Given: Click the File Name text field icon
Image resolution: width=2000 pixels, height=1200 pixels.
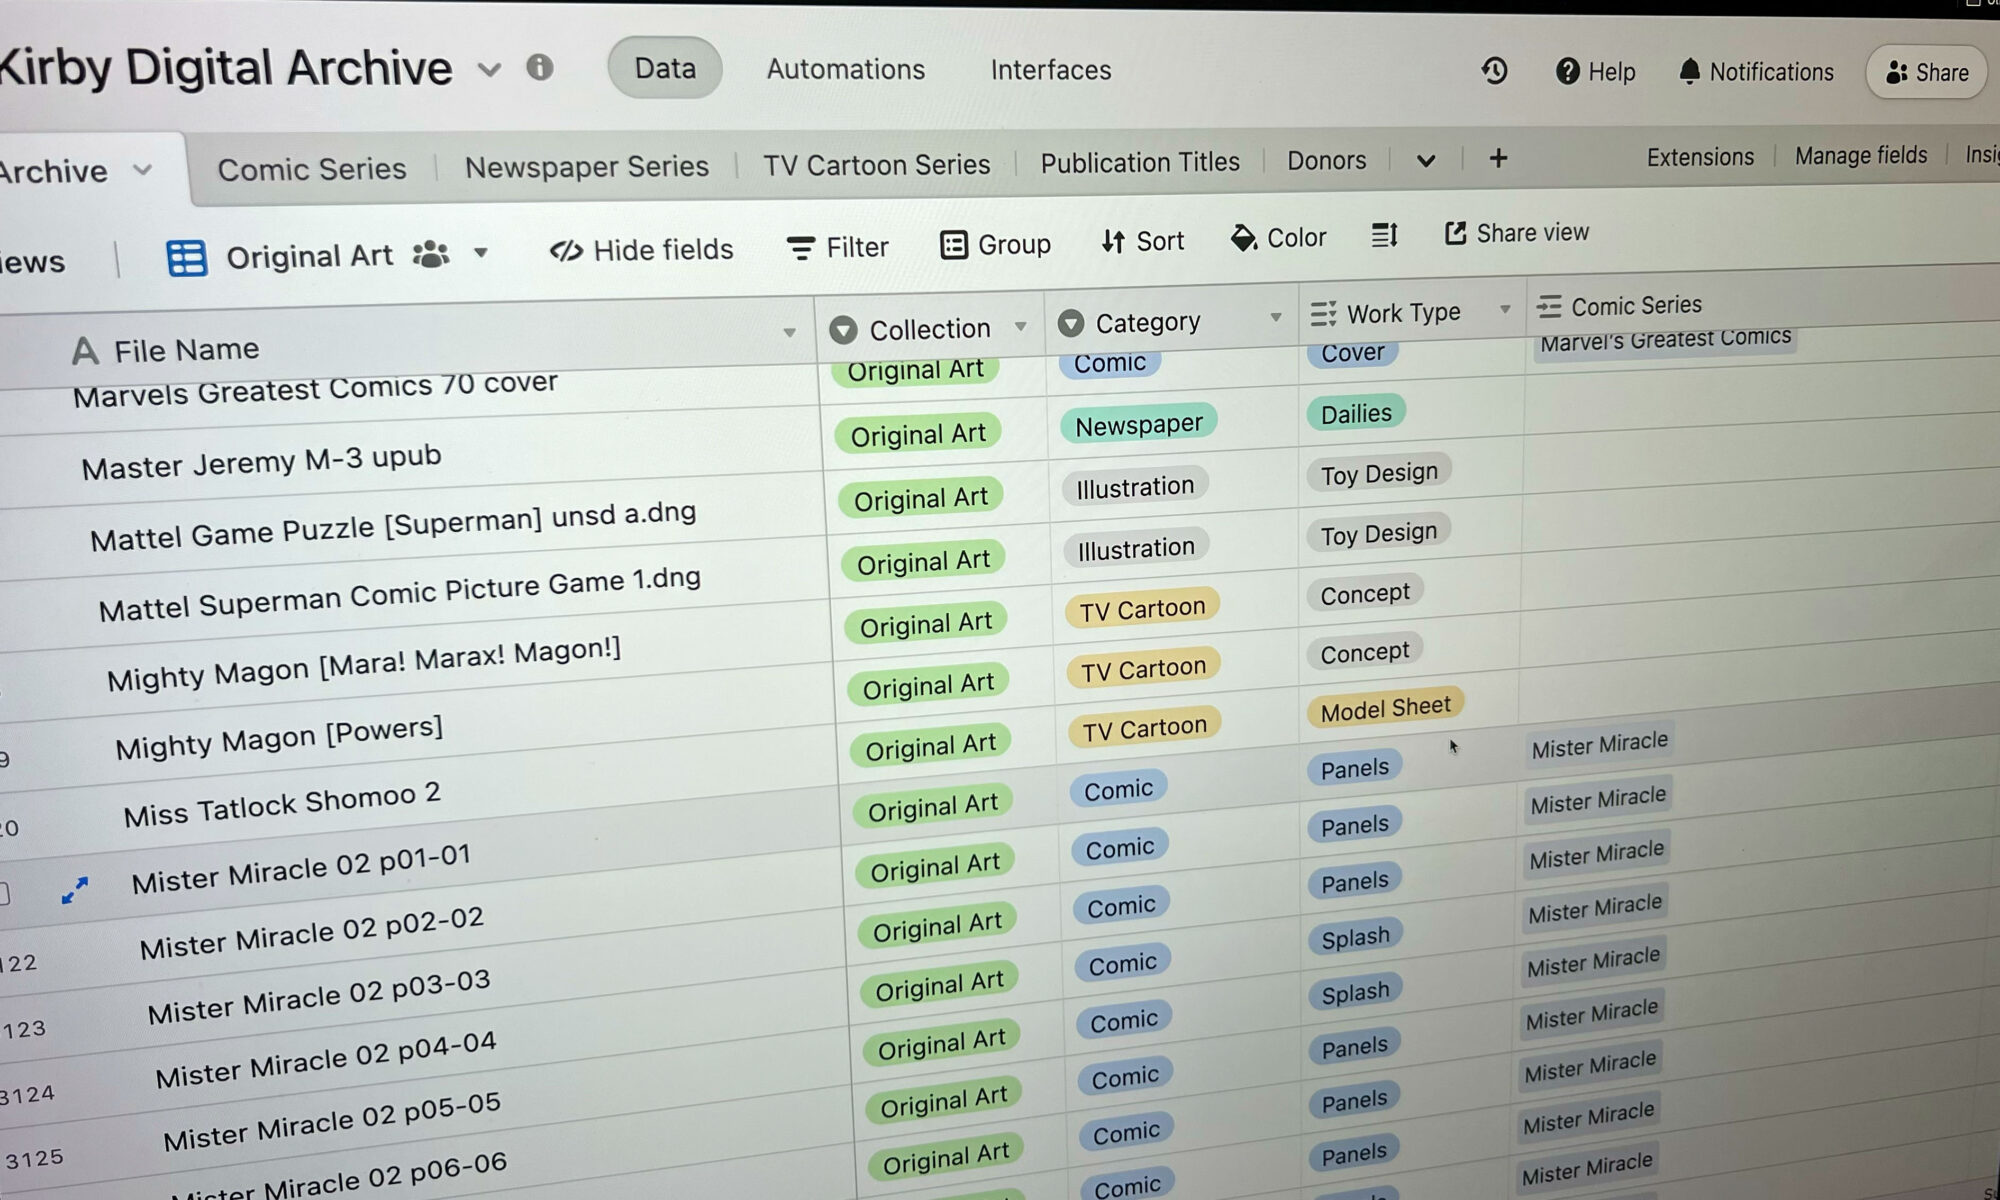Looking at the screenshot, I should [86, 351].
